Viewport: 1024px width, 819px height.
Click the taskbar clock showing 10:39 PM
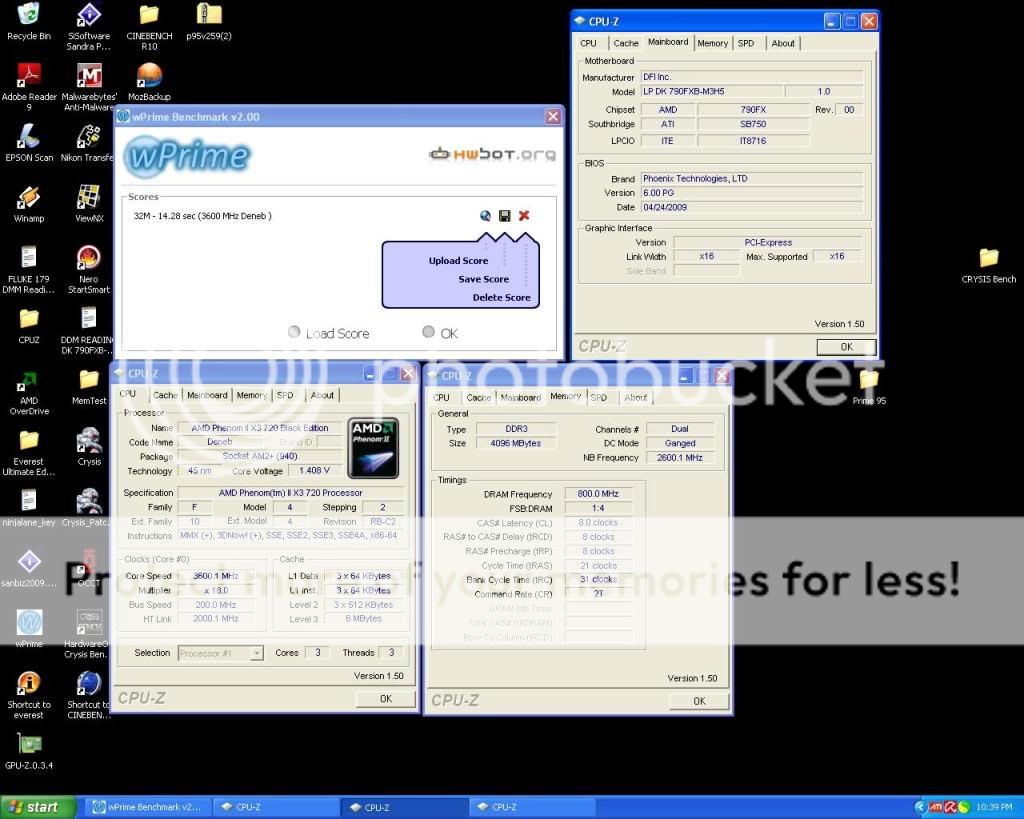point(995,807)
